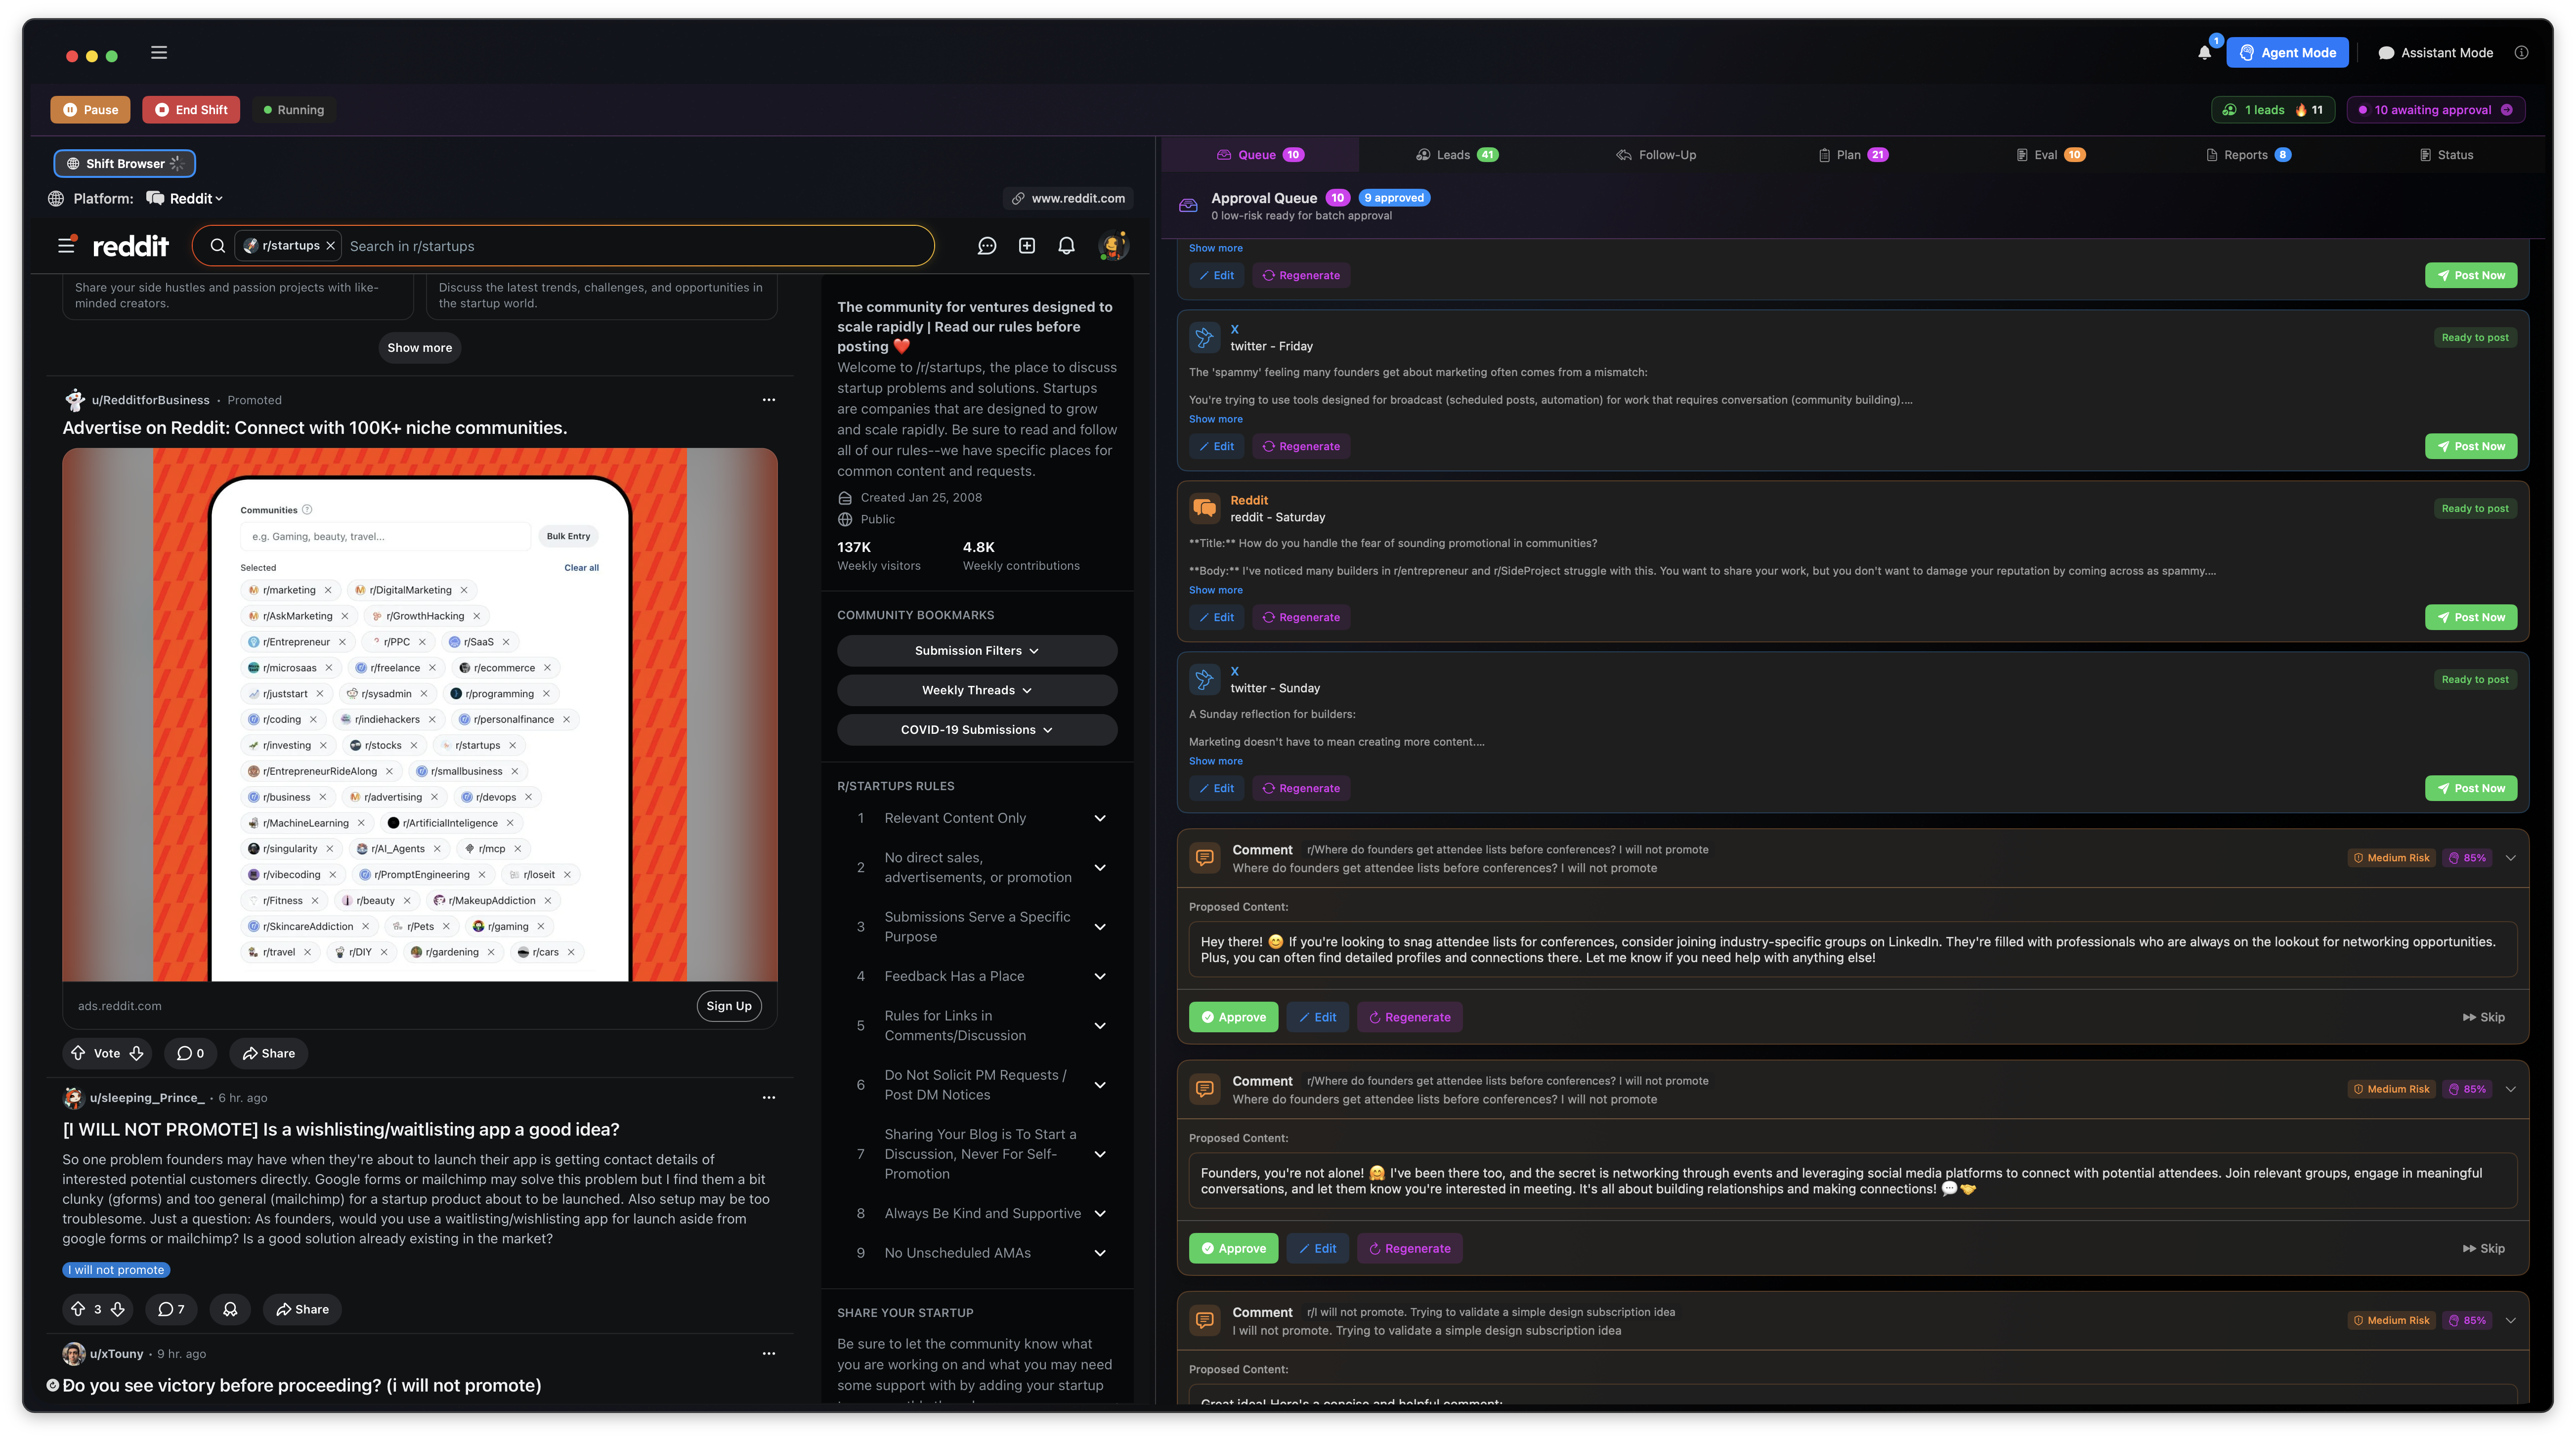
Task: Click Sign Up on the Reddit ad
Action: click(x=729, y=1006)
